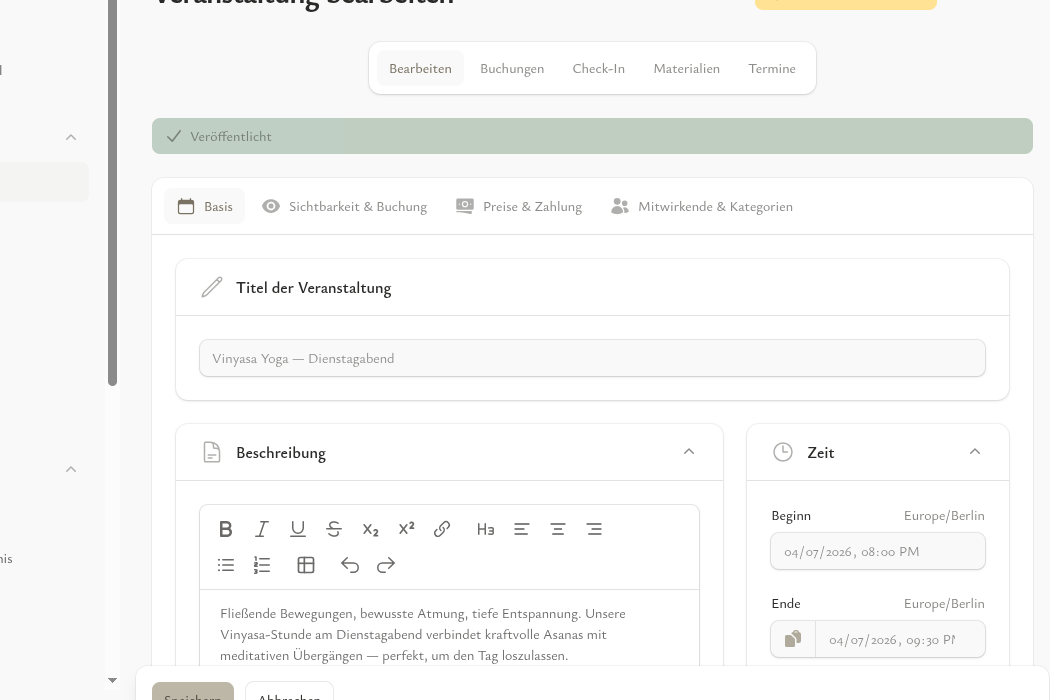Image resolution: width=1050 pixels, height=700 pixels.
Task: Click the event title input field
Action: 592,358
